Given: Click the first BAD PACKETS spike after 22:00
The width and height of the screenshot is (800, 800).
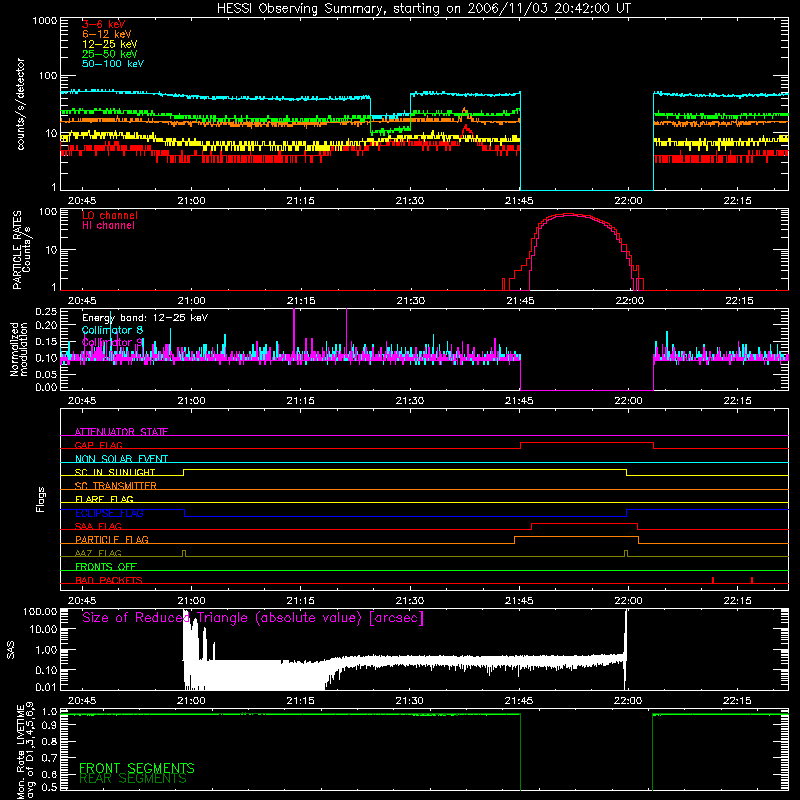Looking at the screenshot, I should click(x=713, y=580).
